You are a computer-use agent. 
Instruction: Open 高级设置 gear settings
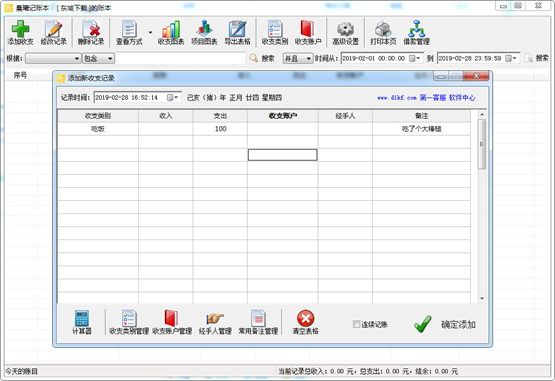click(345, 33)
